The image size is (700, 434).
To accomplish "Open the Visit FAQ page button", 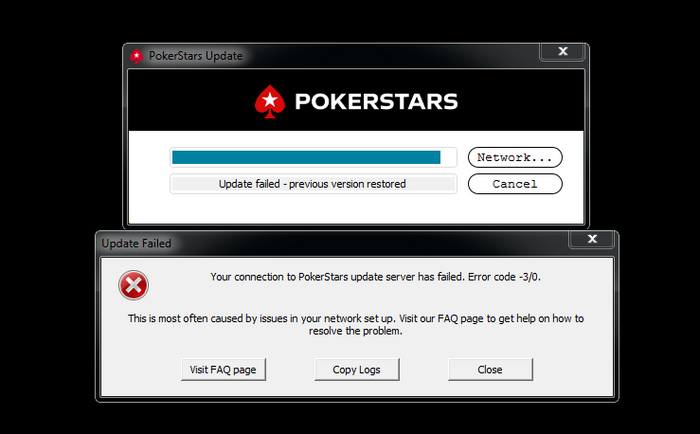I will [223, 370].
